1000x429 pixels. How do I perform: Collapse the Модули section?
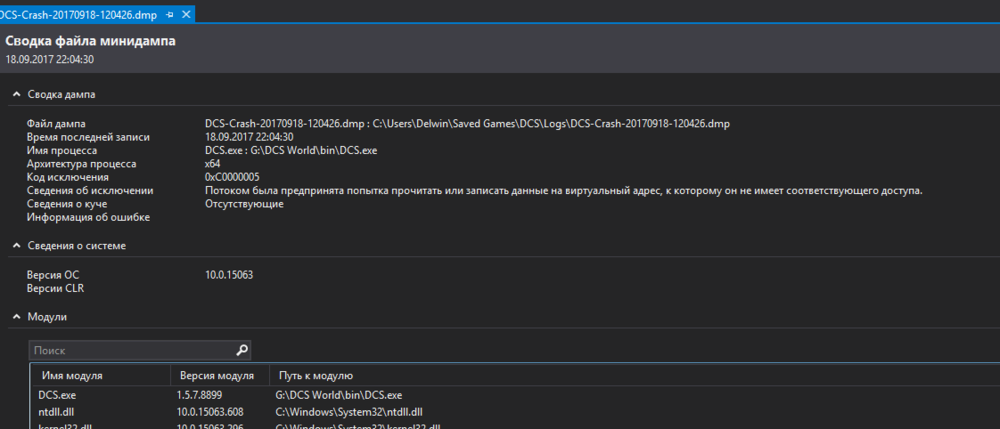pyautogui.click(x=17, y=316)
